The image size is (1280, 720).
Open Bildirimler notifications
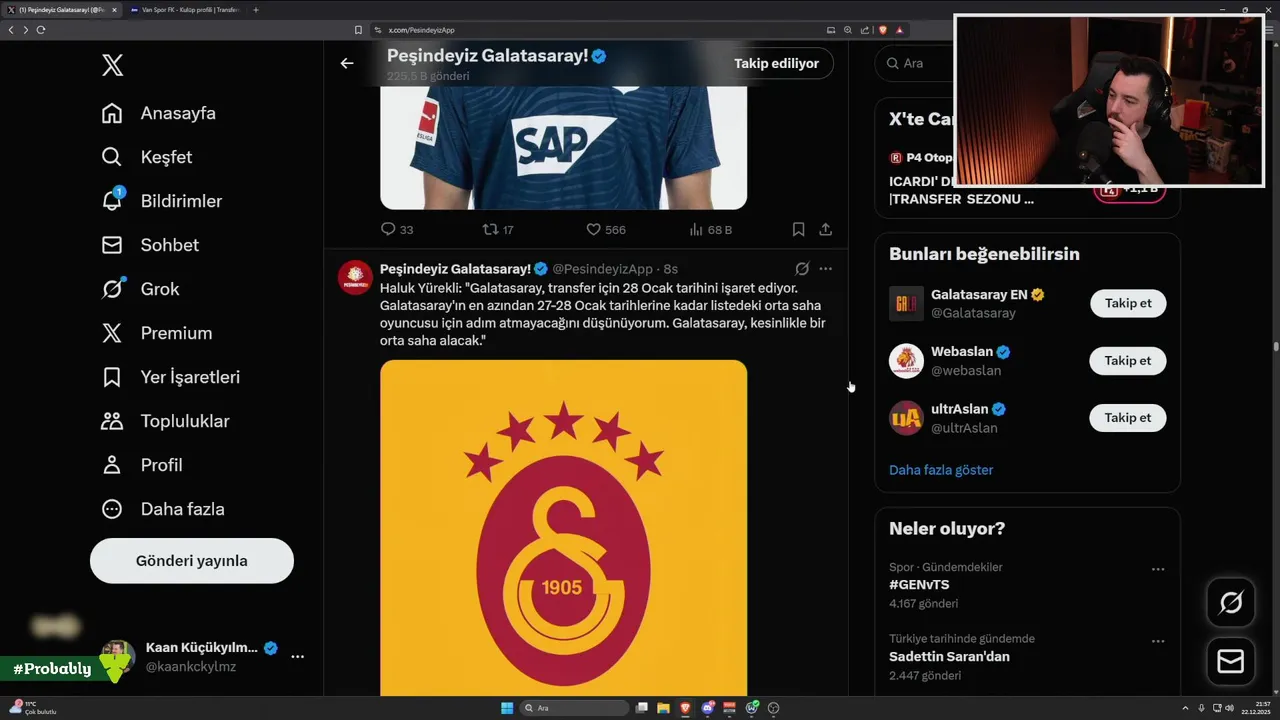coord(161,201)
